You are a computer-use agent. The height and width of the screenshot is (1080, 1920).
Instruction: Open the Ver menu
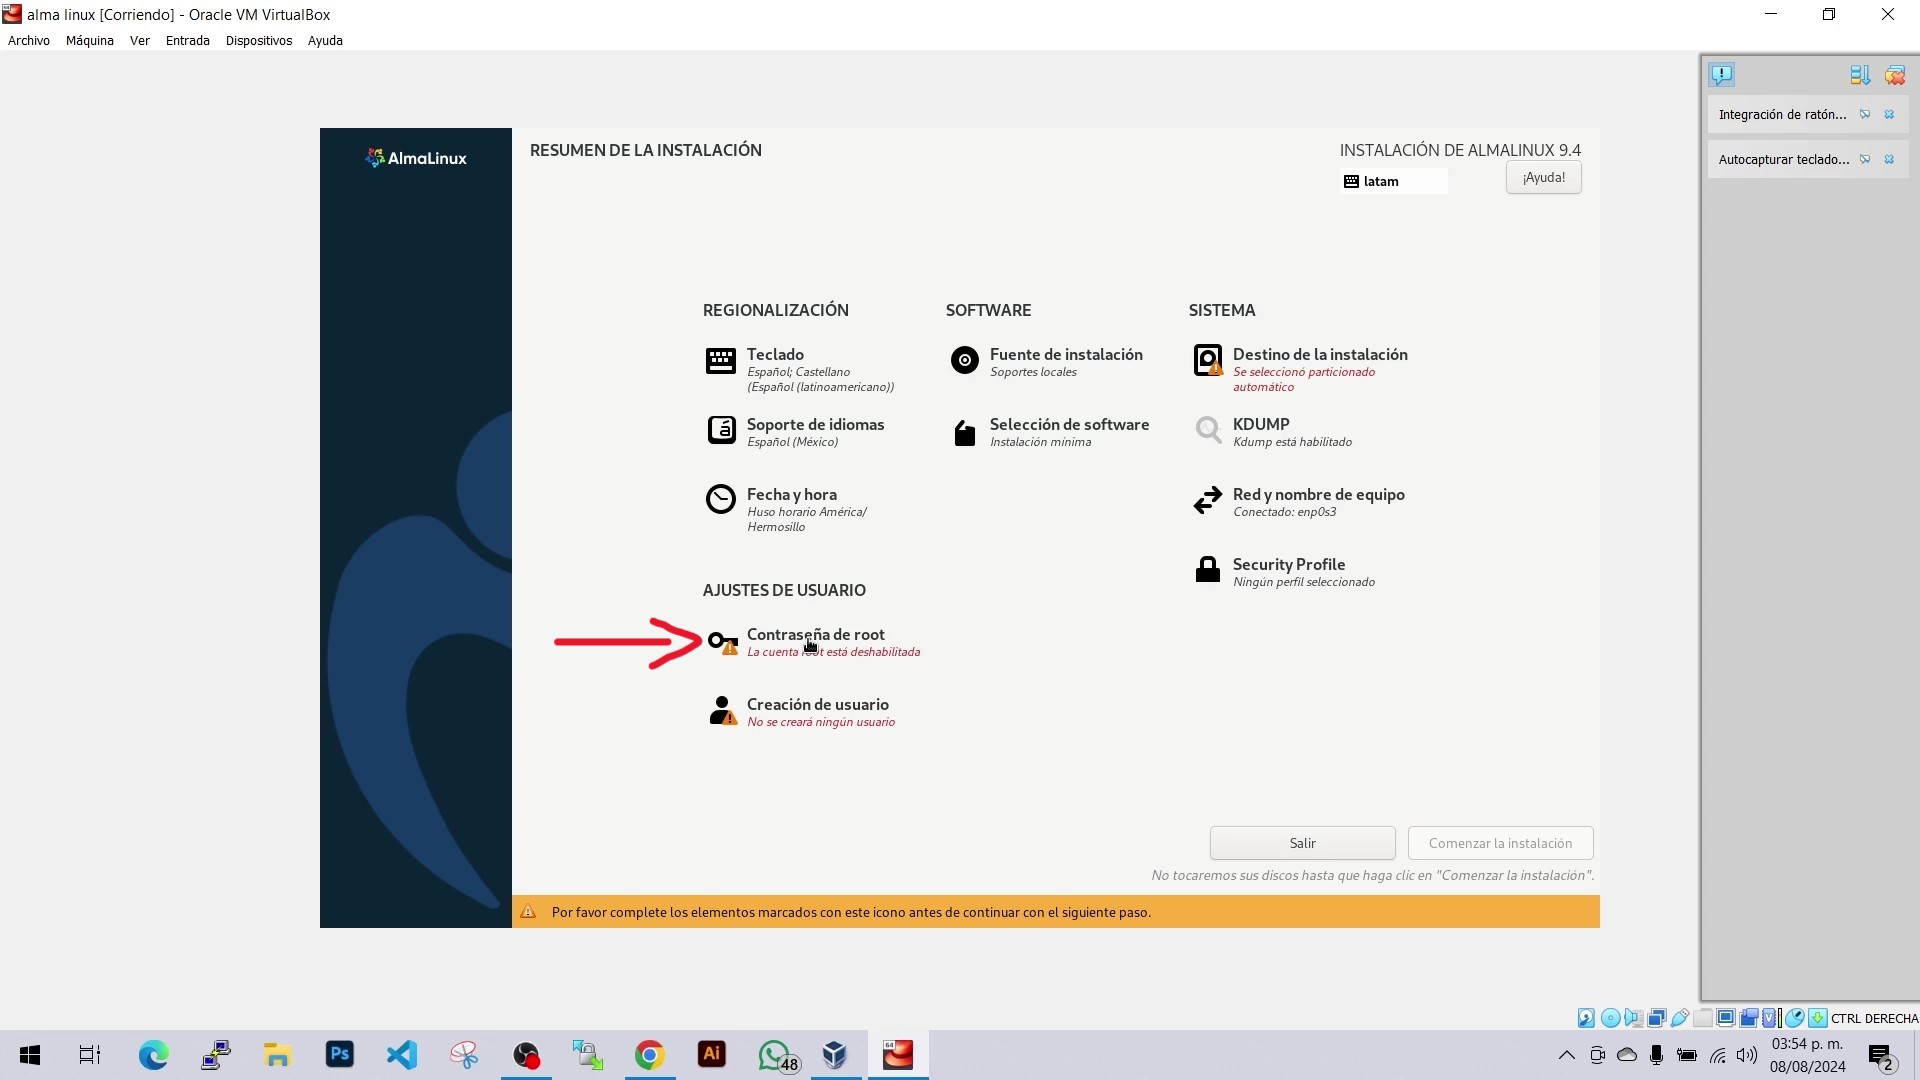coord(140,41)
